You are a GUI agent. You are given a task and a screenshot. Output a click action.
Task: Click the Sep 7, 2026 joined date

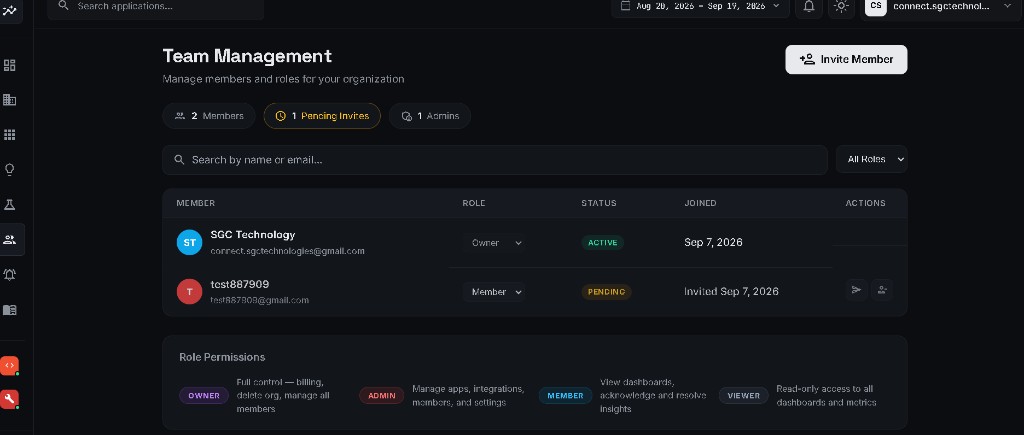[x=713, y=242]
